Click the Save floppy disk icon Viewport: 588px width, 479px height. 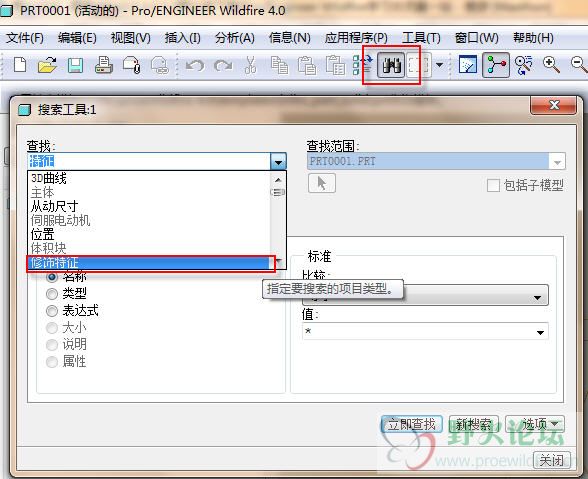pos(75,65)
